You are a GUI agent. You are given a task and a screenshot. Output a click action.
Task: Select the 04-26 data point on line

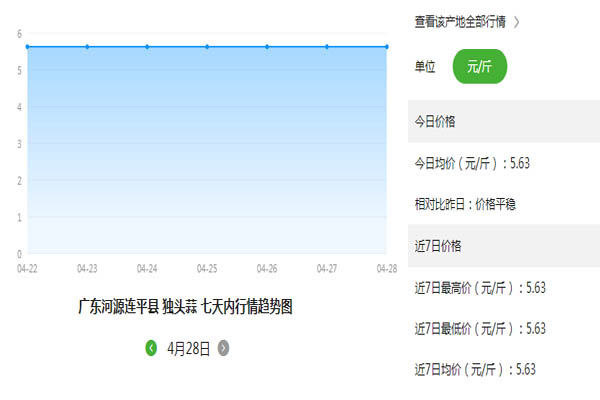267,46
